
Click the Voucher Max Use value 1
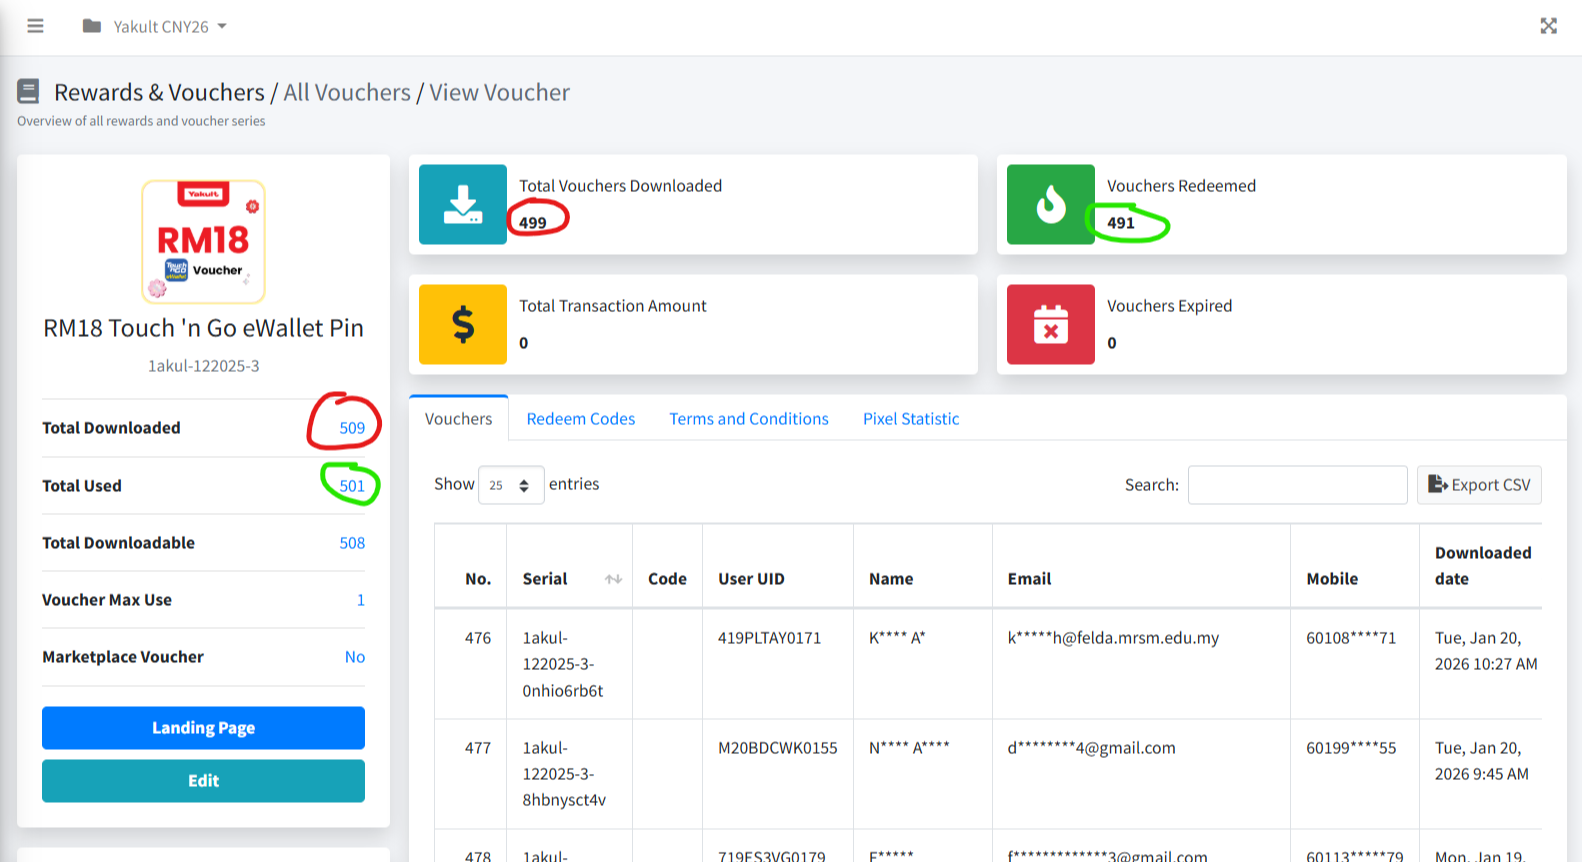click(361, 600)
